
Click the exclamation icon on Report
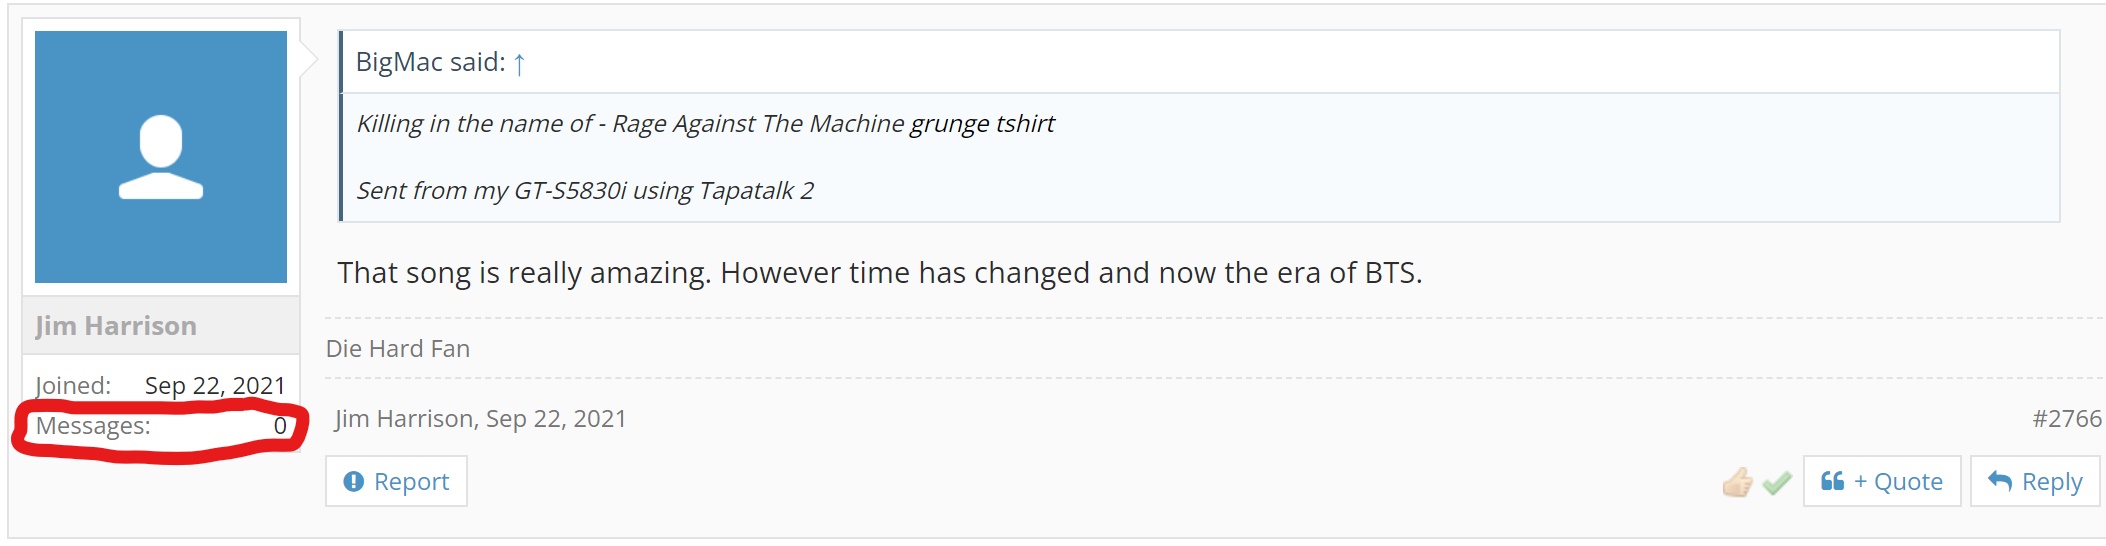point(354,481)
